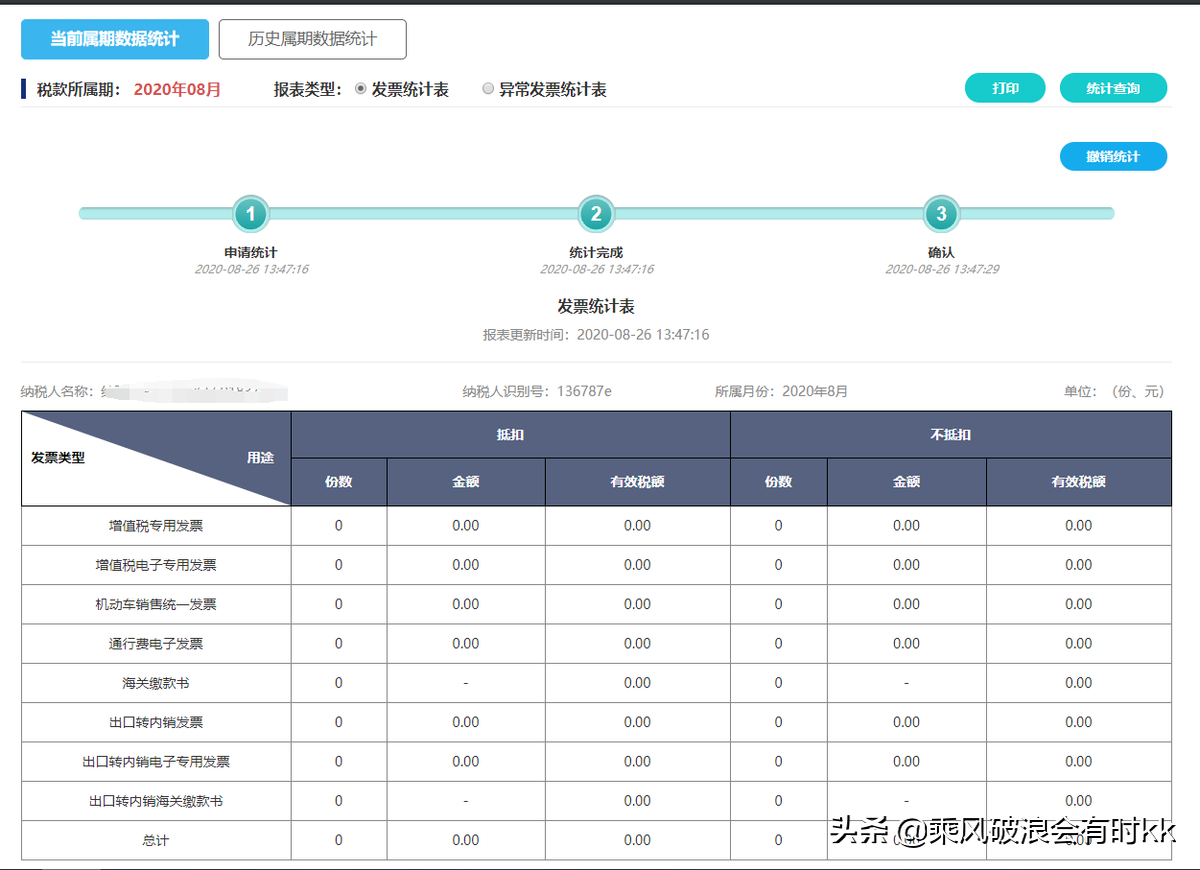Click the 总计 row in the table

pos(155,840)
